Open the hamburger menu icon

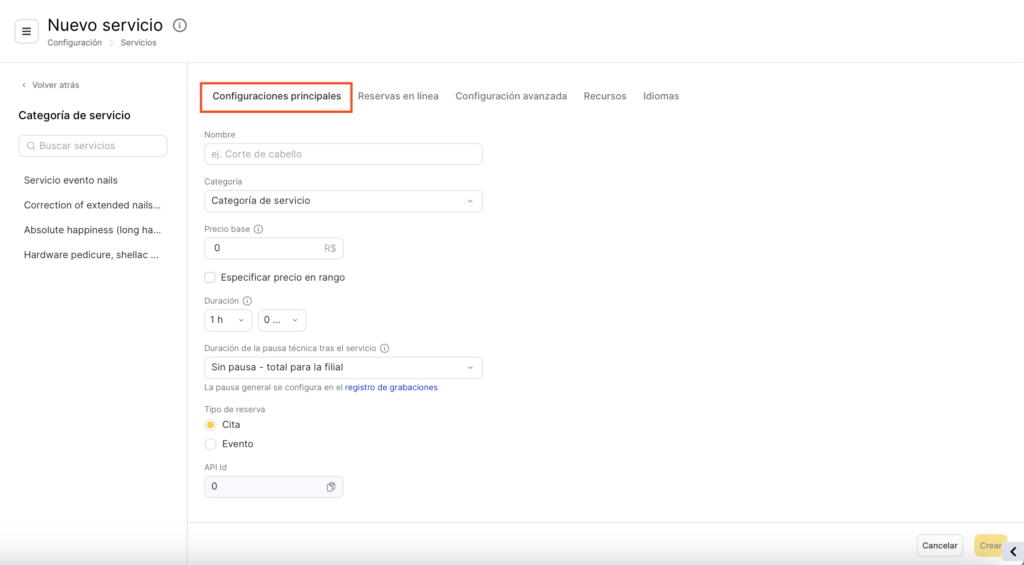[x=26, y=31]
